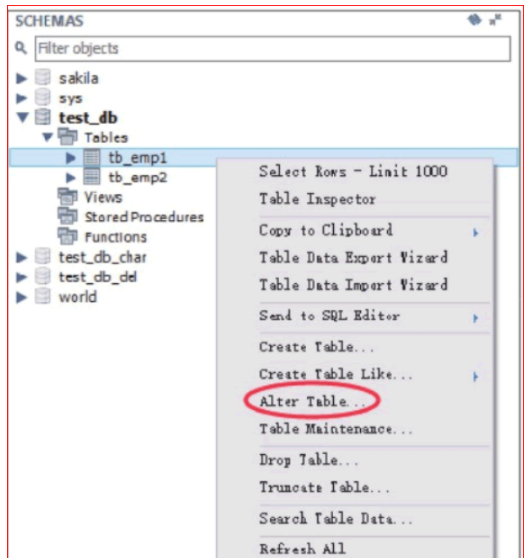
Task: Select the test_db_char schema name
Action: point(103,257)
